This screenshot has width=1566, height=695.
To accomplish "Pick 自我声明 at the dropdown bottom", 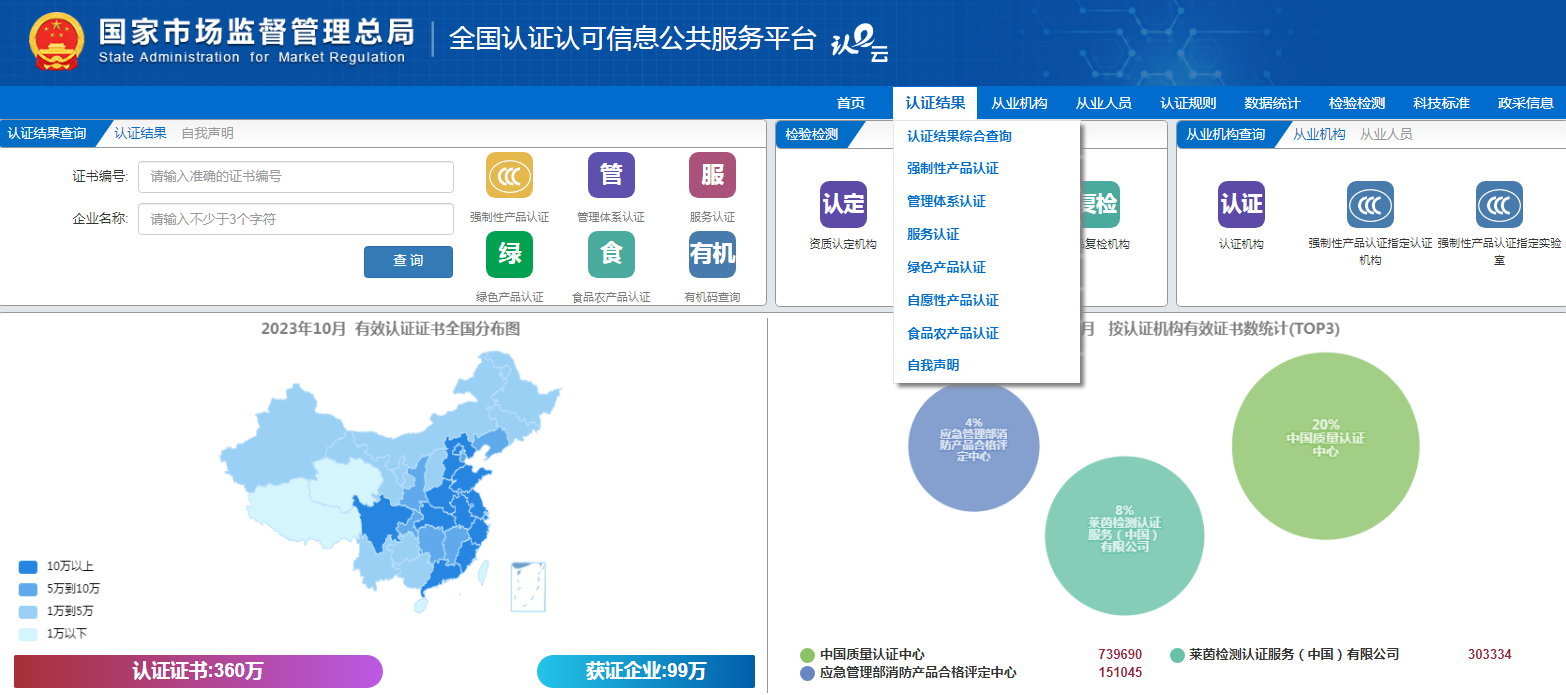I will click(932, 366).
